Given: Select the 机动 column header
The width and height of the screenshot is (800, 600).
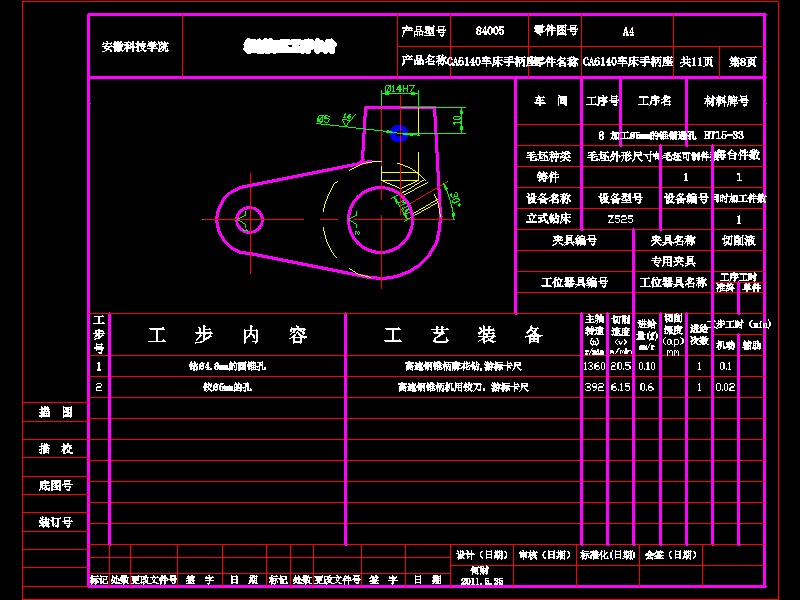Looking at the screenshot, I should pyautogui.click(x=725, y=345).
